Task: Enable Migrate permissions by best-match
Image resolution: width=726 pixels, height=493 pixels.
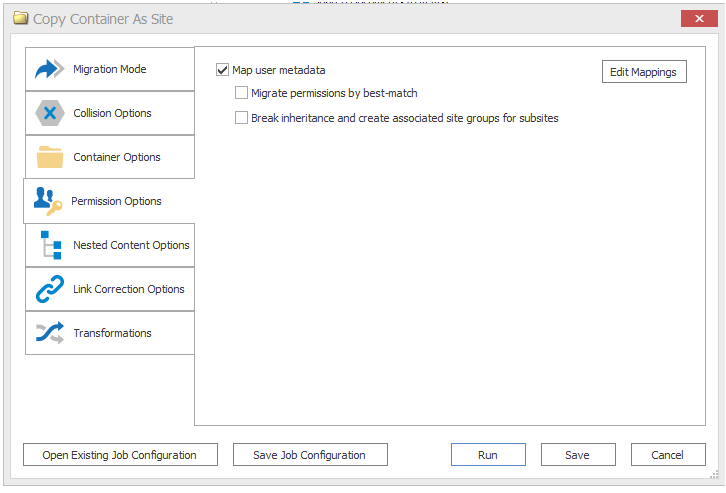Action: (x=241, y=93)
